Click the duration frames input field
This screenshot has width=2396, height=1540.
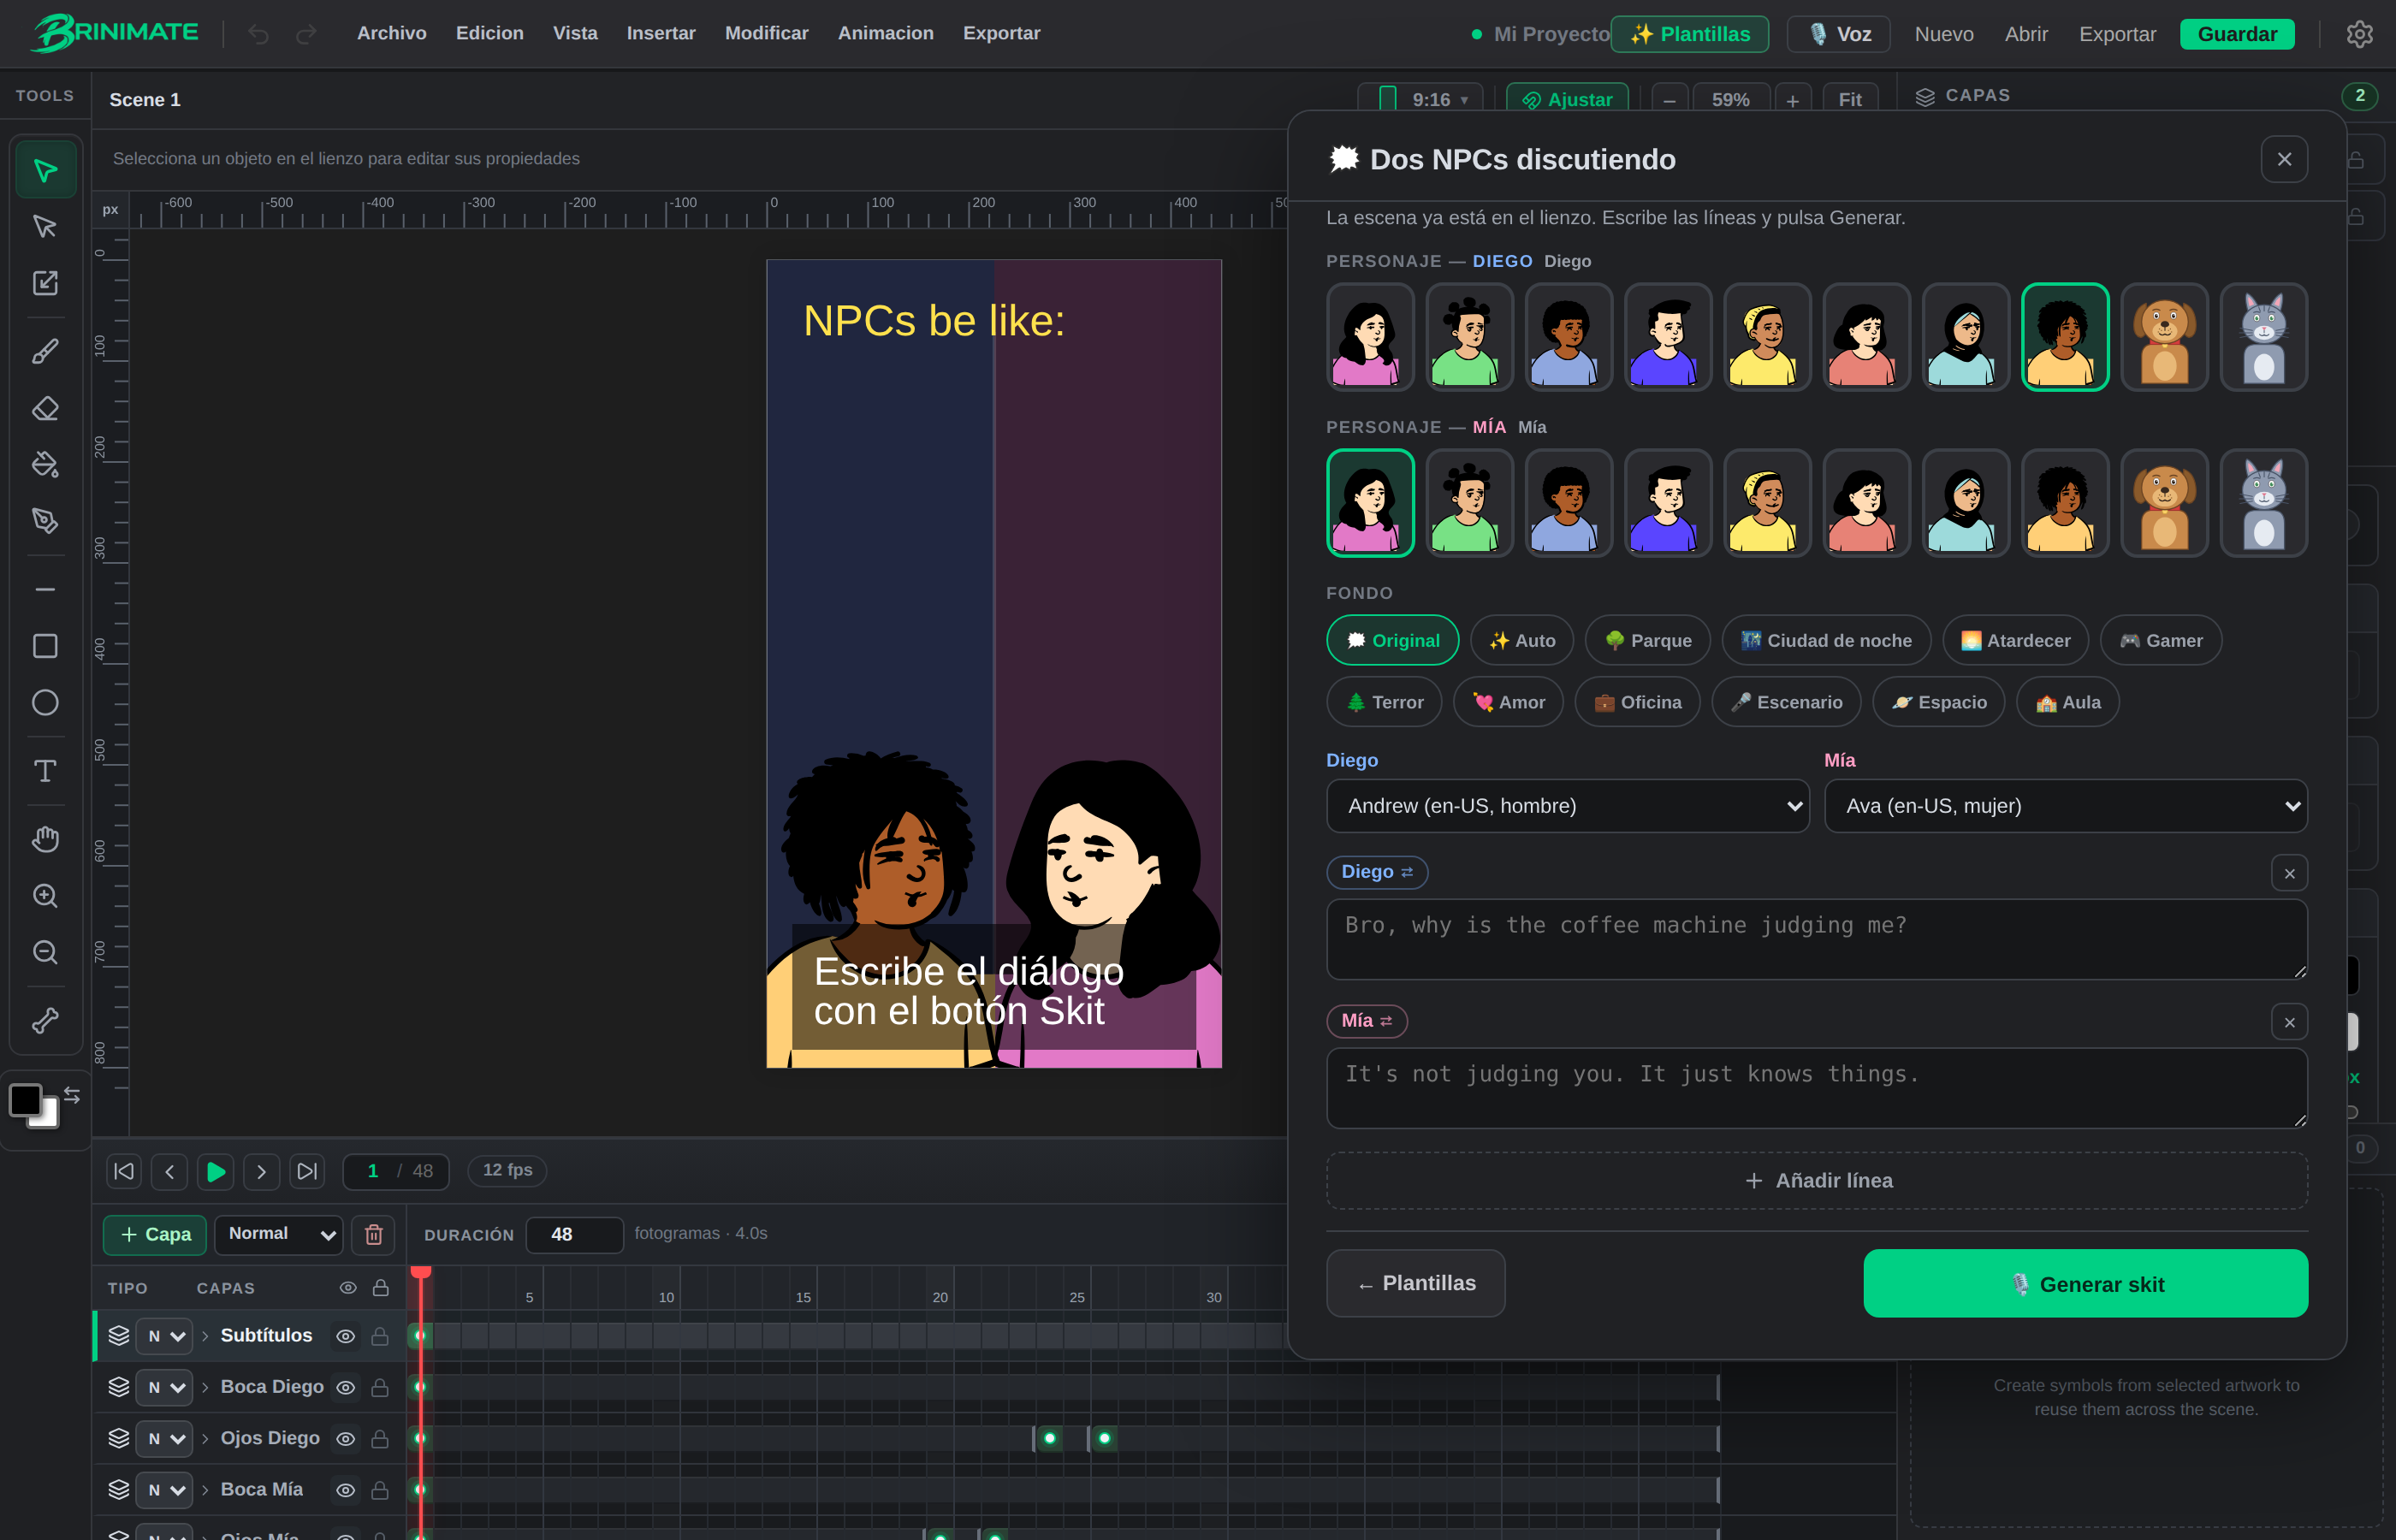pos(574,1235)
